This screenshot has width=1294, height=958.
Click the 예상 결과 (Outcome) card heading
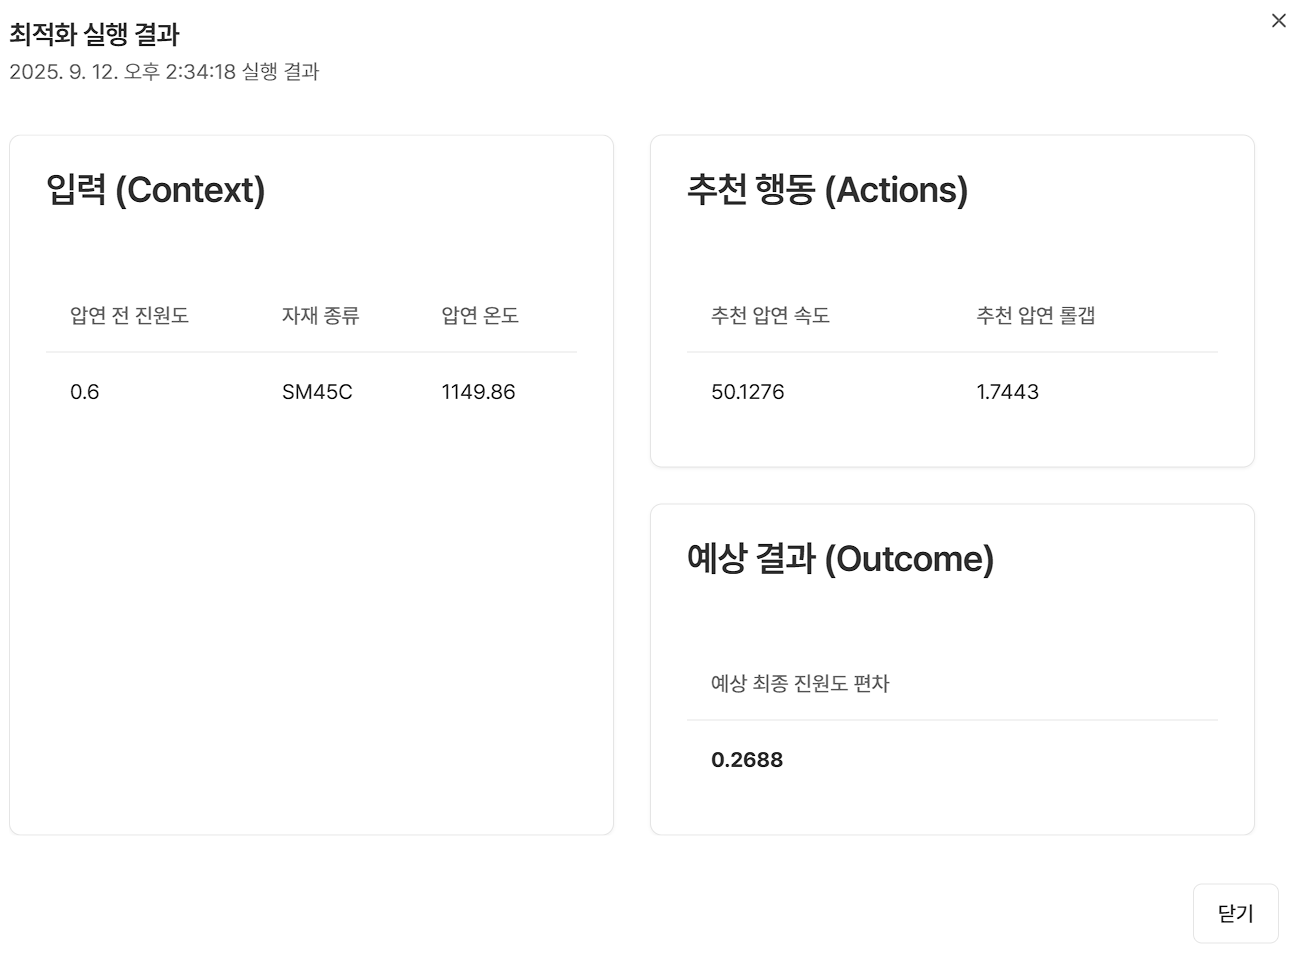pos(840,558)
